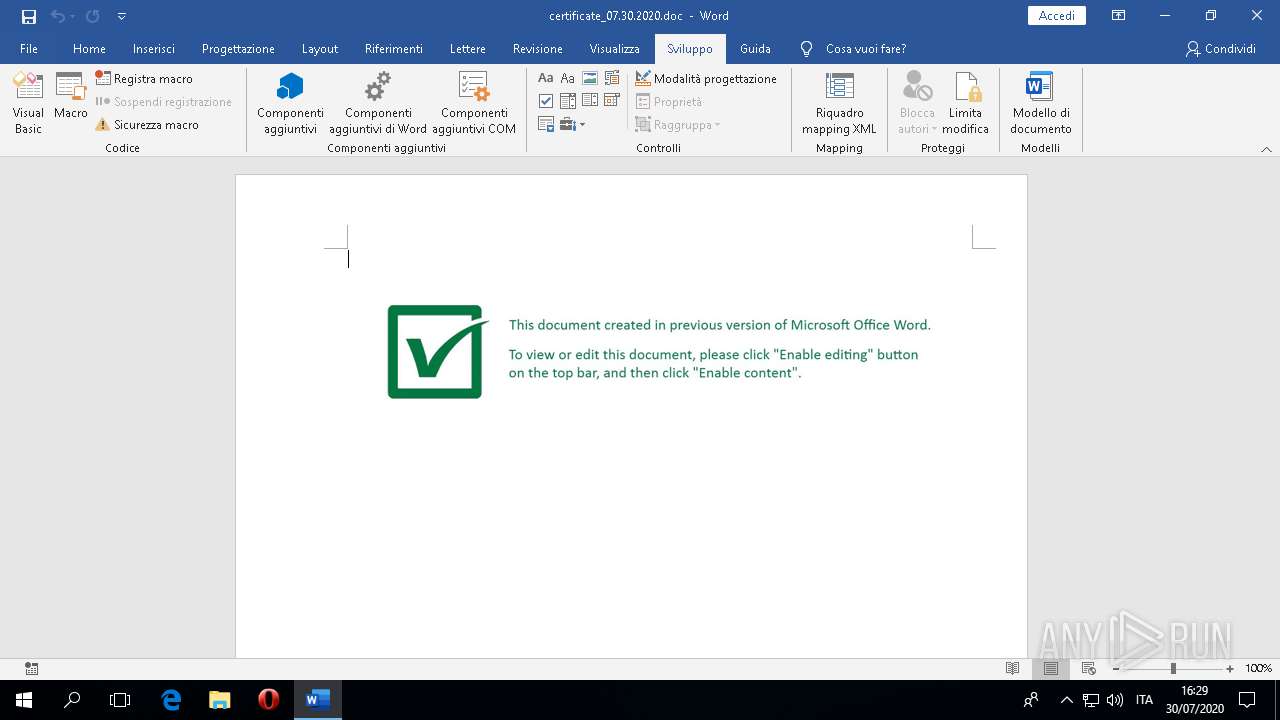Switch to Layout tab

click(320, 49)
